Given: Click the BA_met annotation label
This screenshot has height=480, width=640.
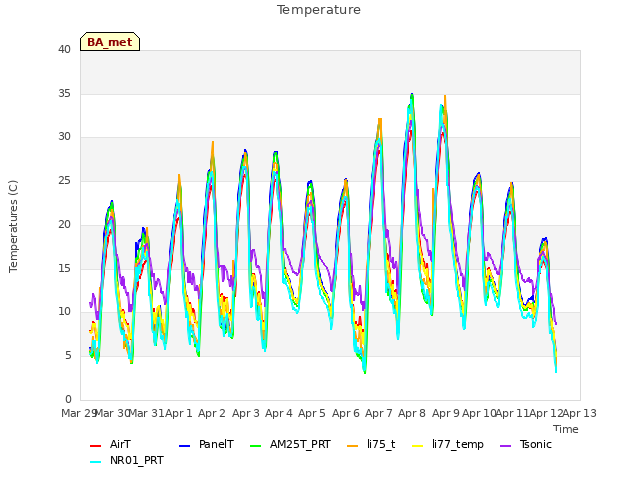Looking at the screenshot, I should pos(110,42).
